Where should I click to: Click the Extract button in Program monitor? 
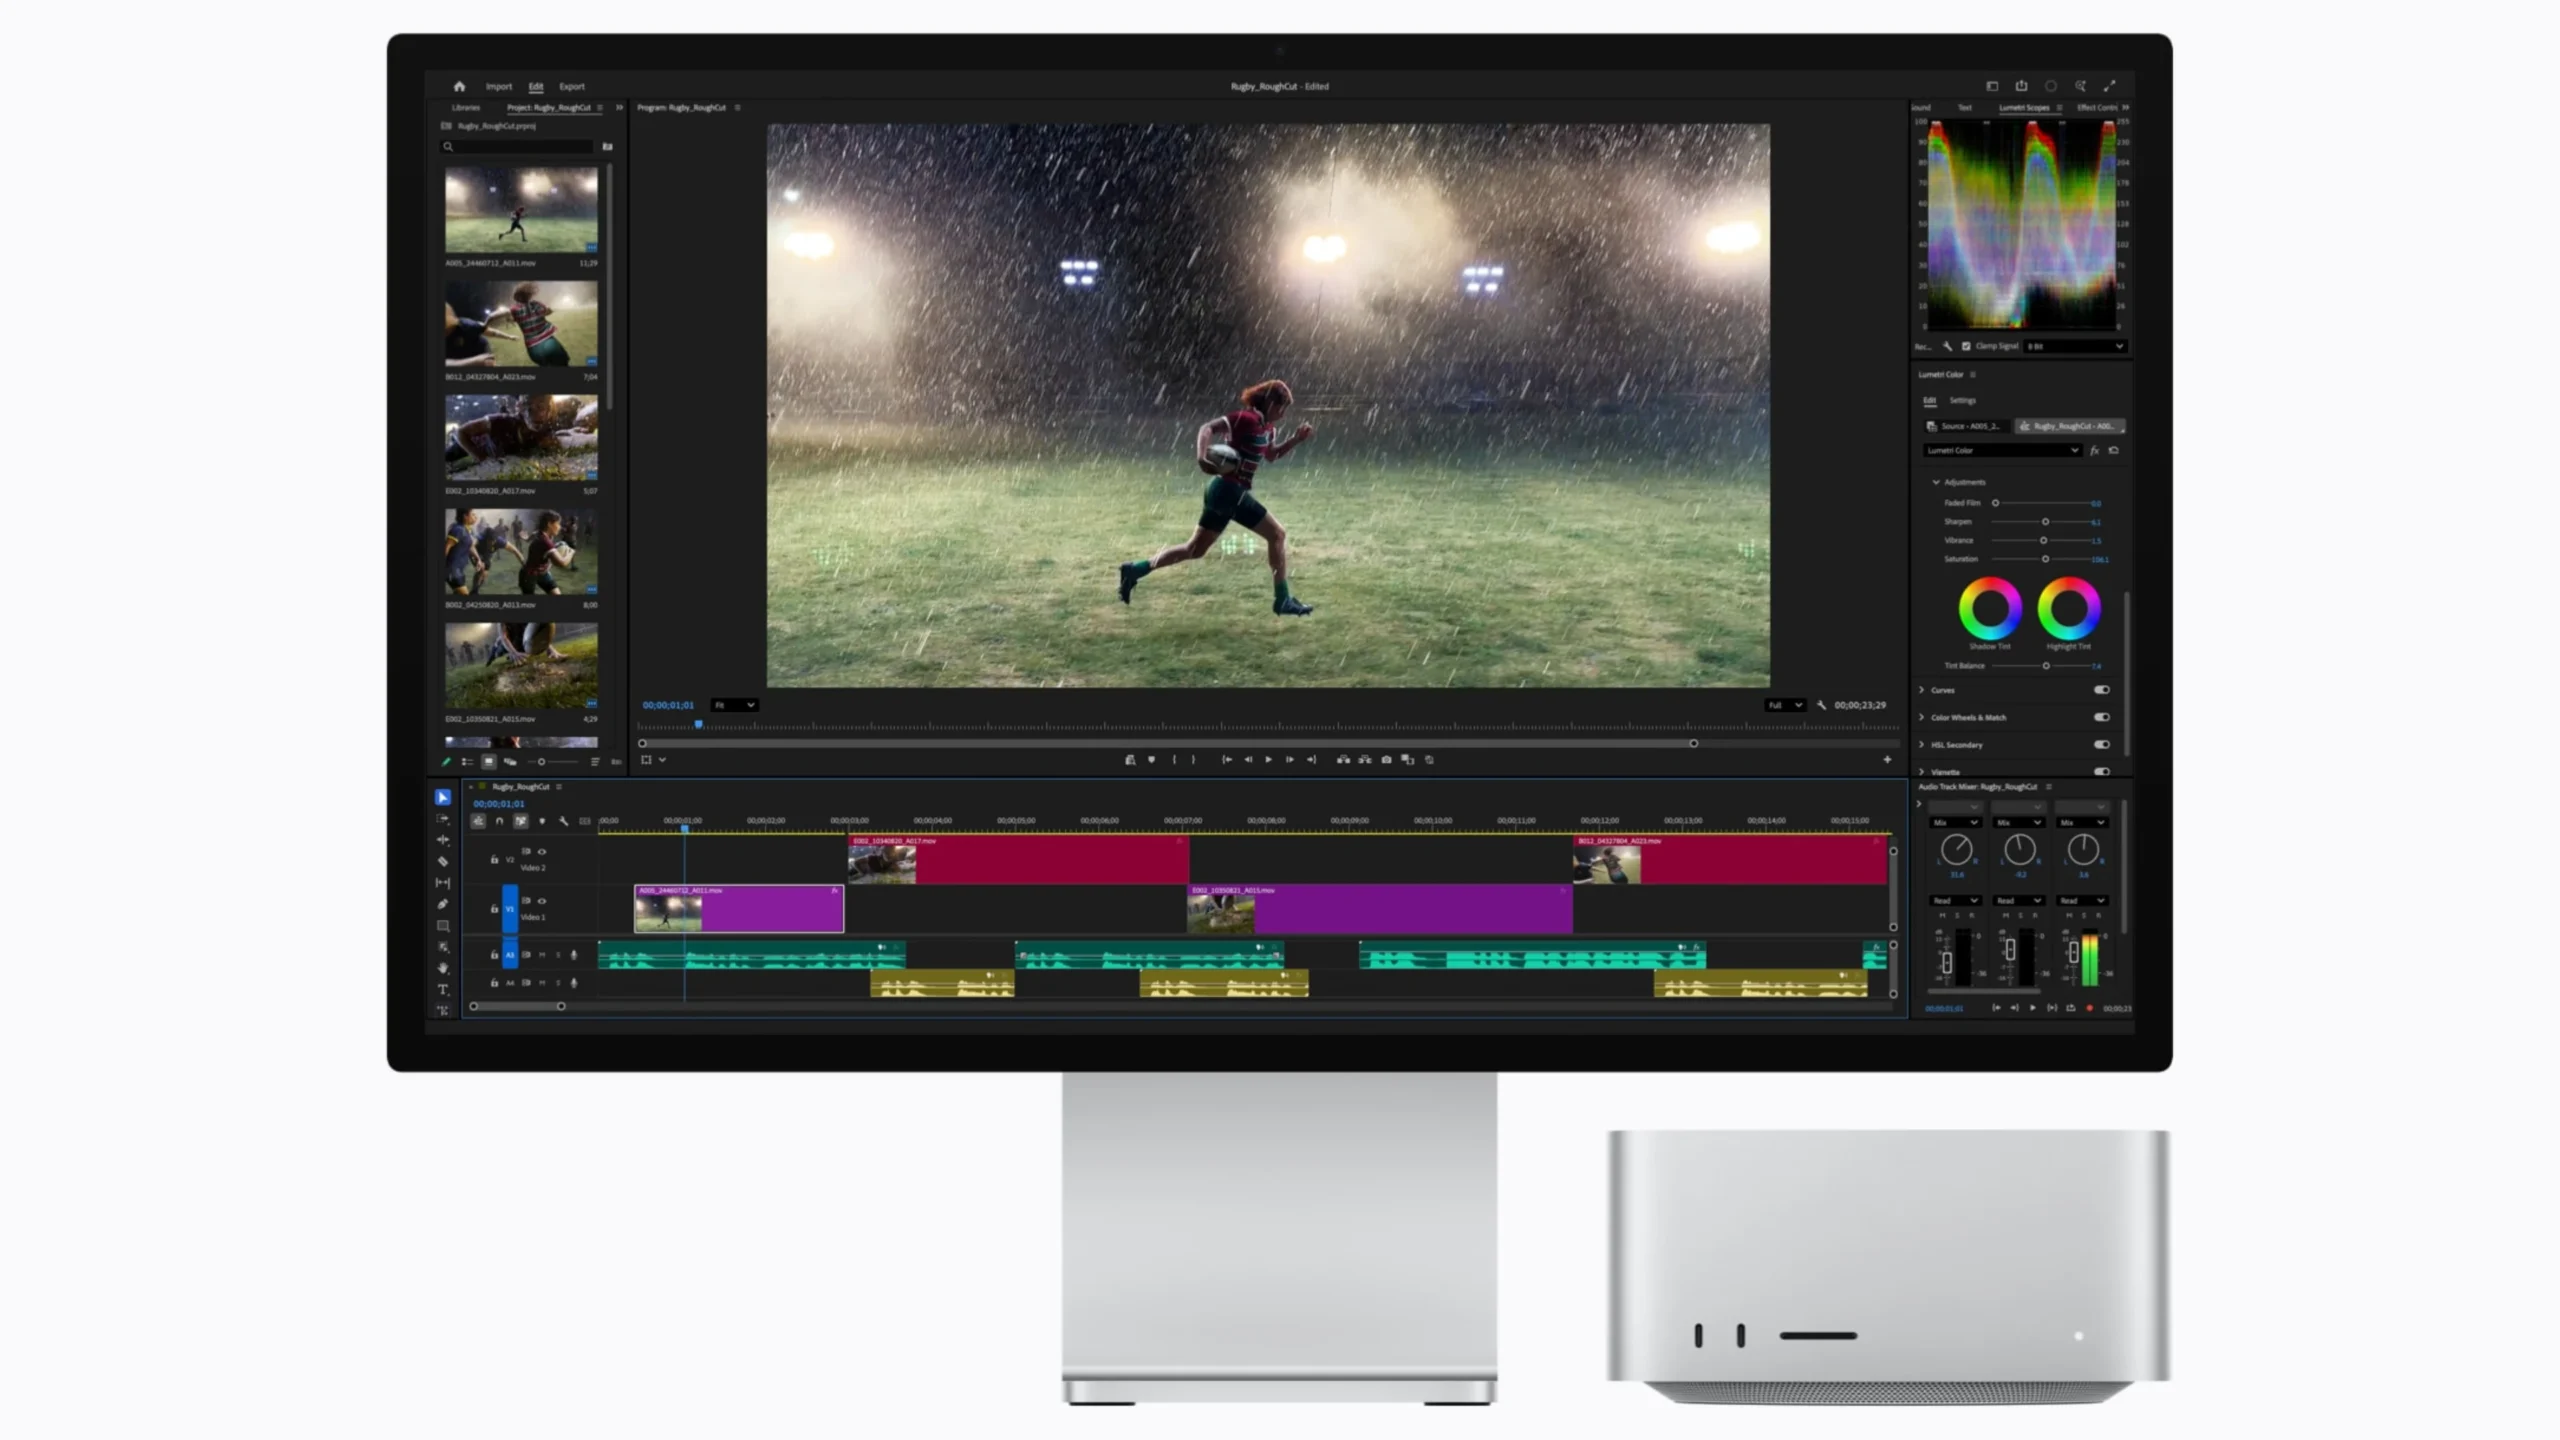pyautogui.click(x=1365, y=760)
